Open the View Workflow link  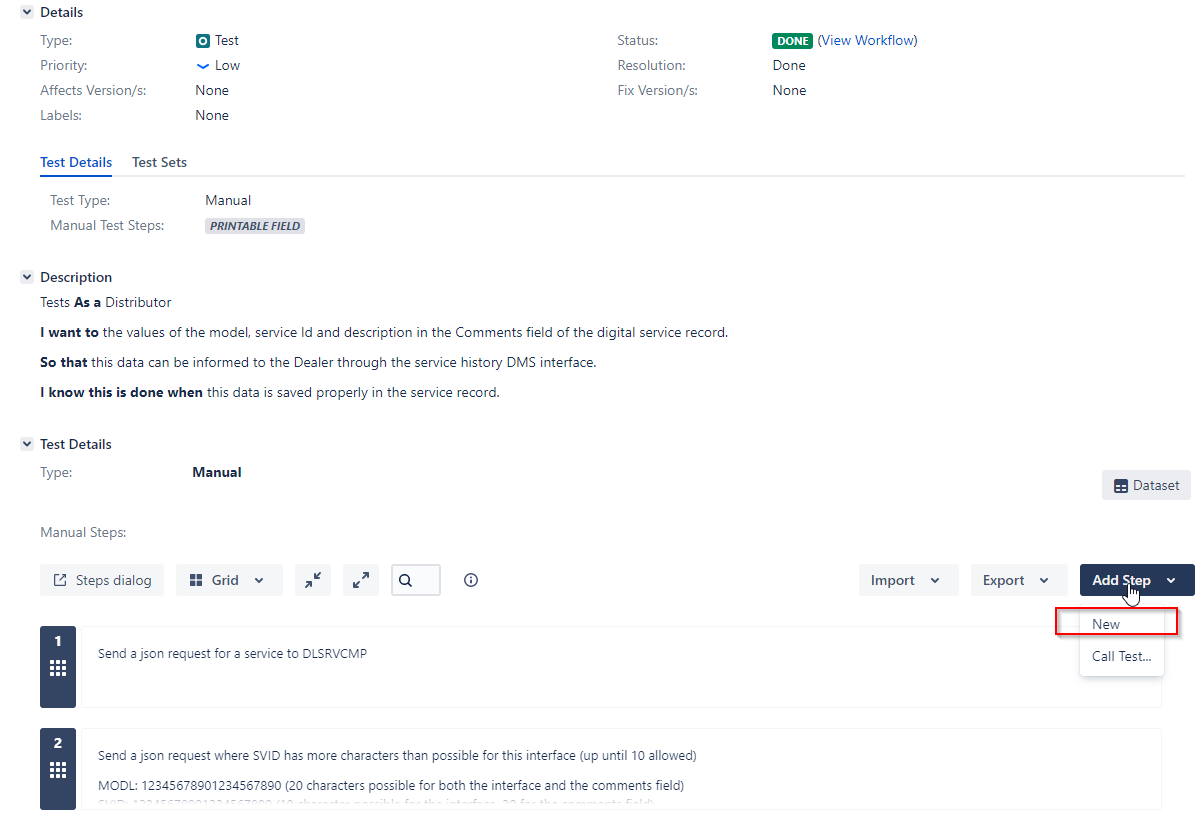point(867,41)
